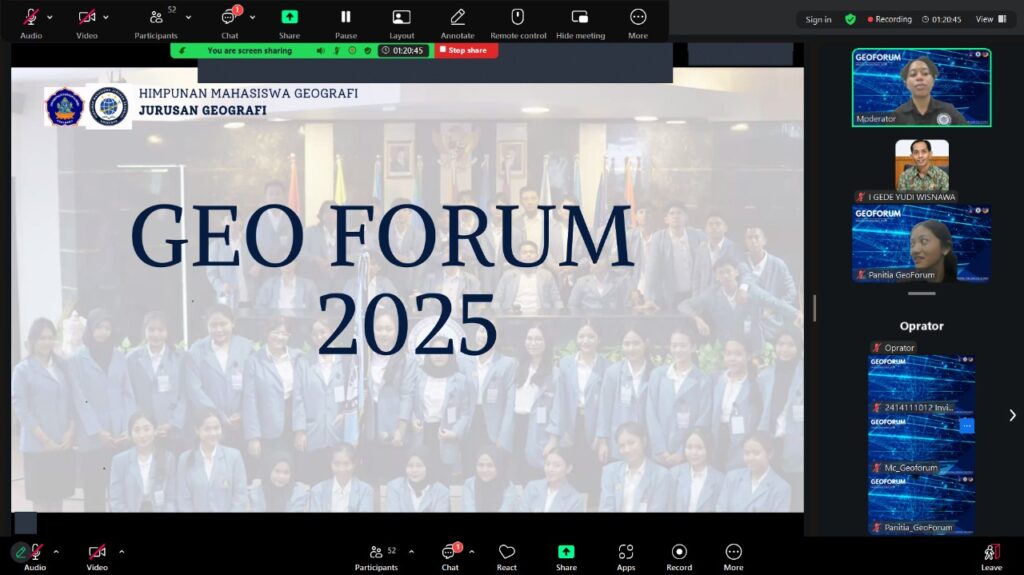The width and height of the screenshot is (1024, 575).
Task: Expand audio options arrow in top toolbar
Action: [51, 17]
